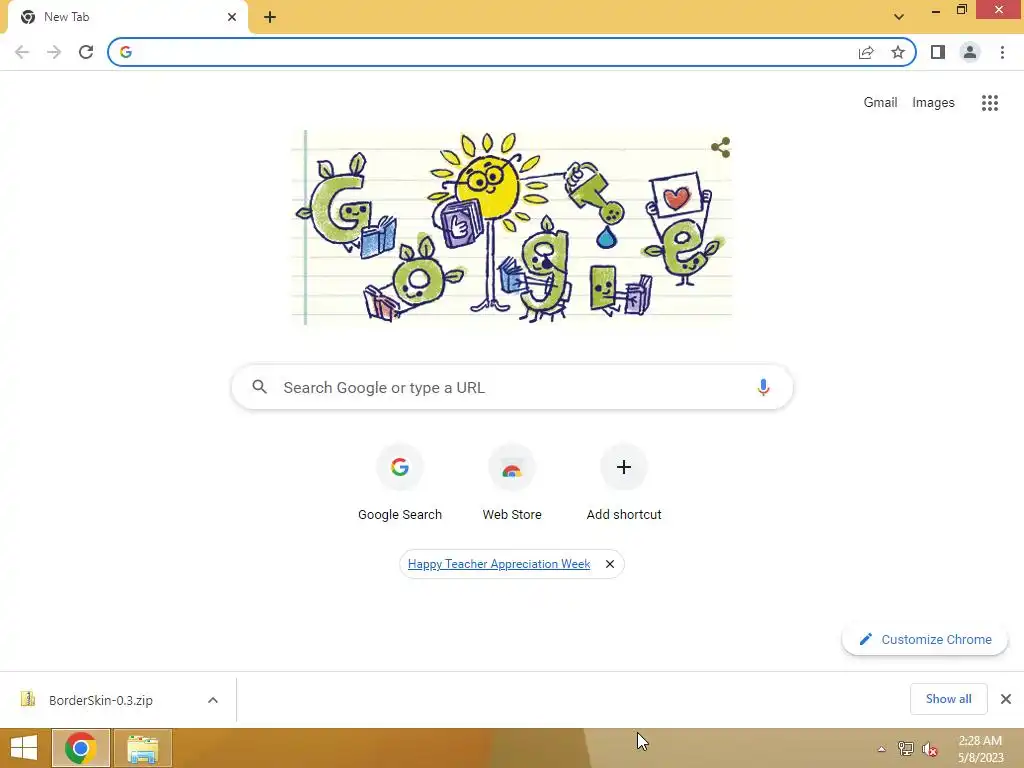
Task: Open the Chrome three-dot menu
Action: pos(1002,52)
